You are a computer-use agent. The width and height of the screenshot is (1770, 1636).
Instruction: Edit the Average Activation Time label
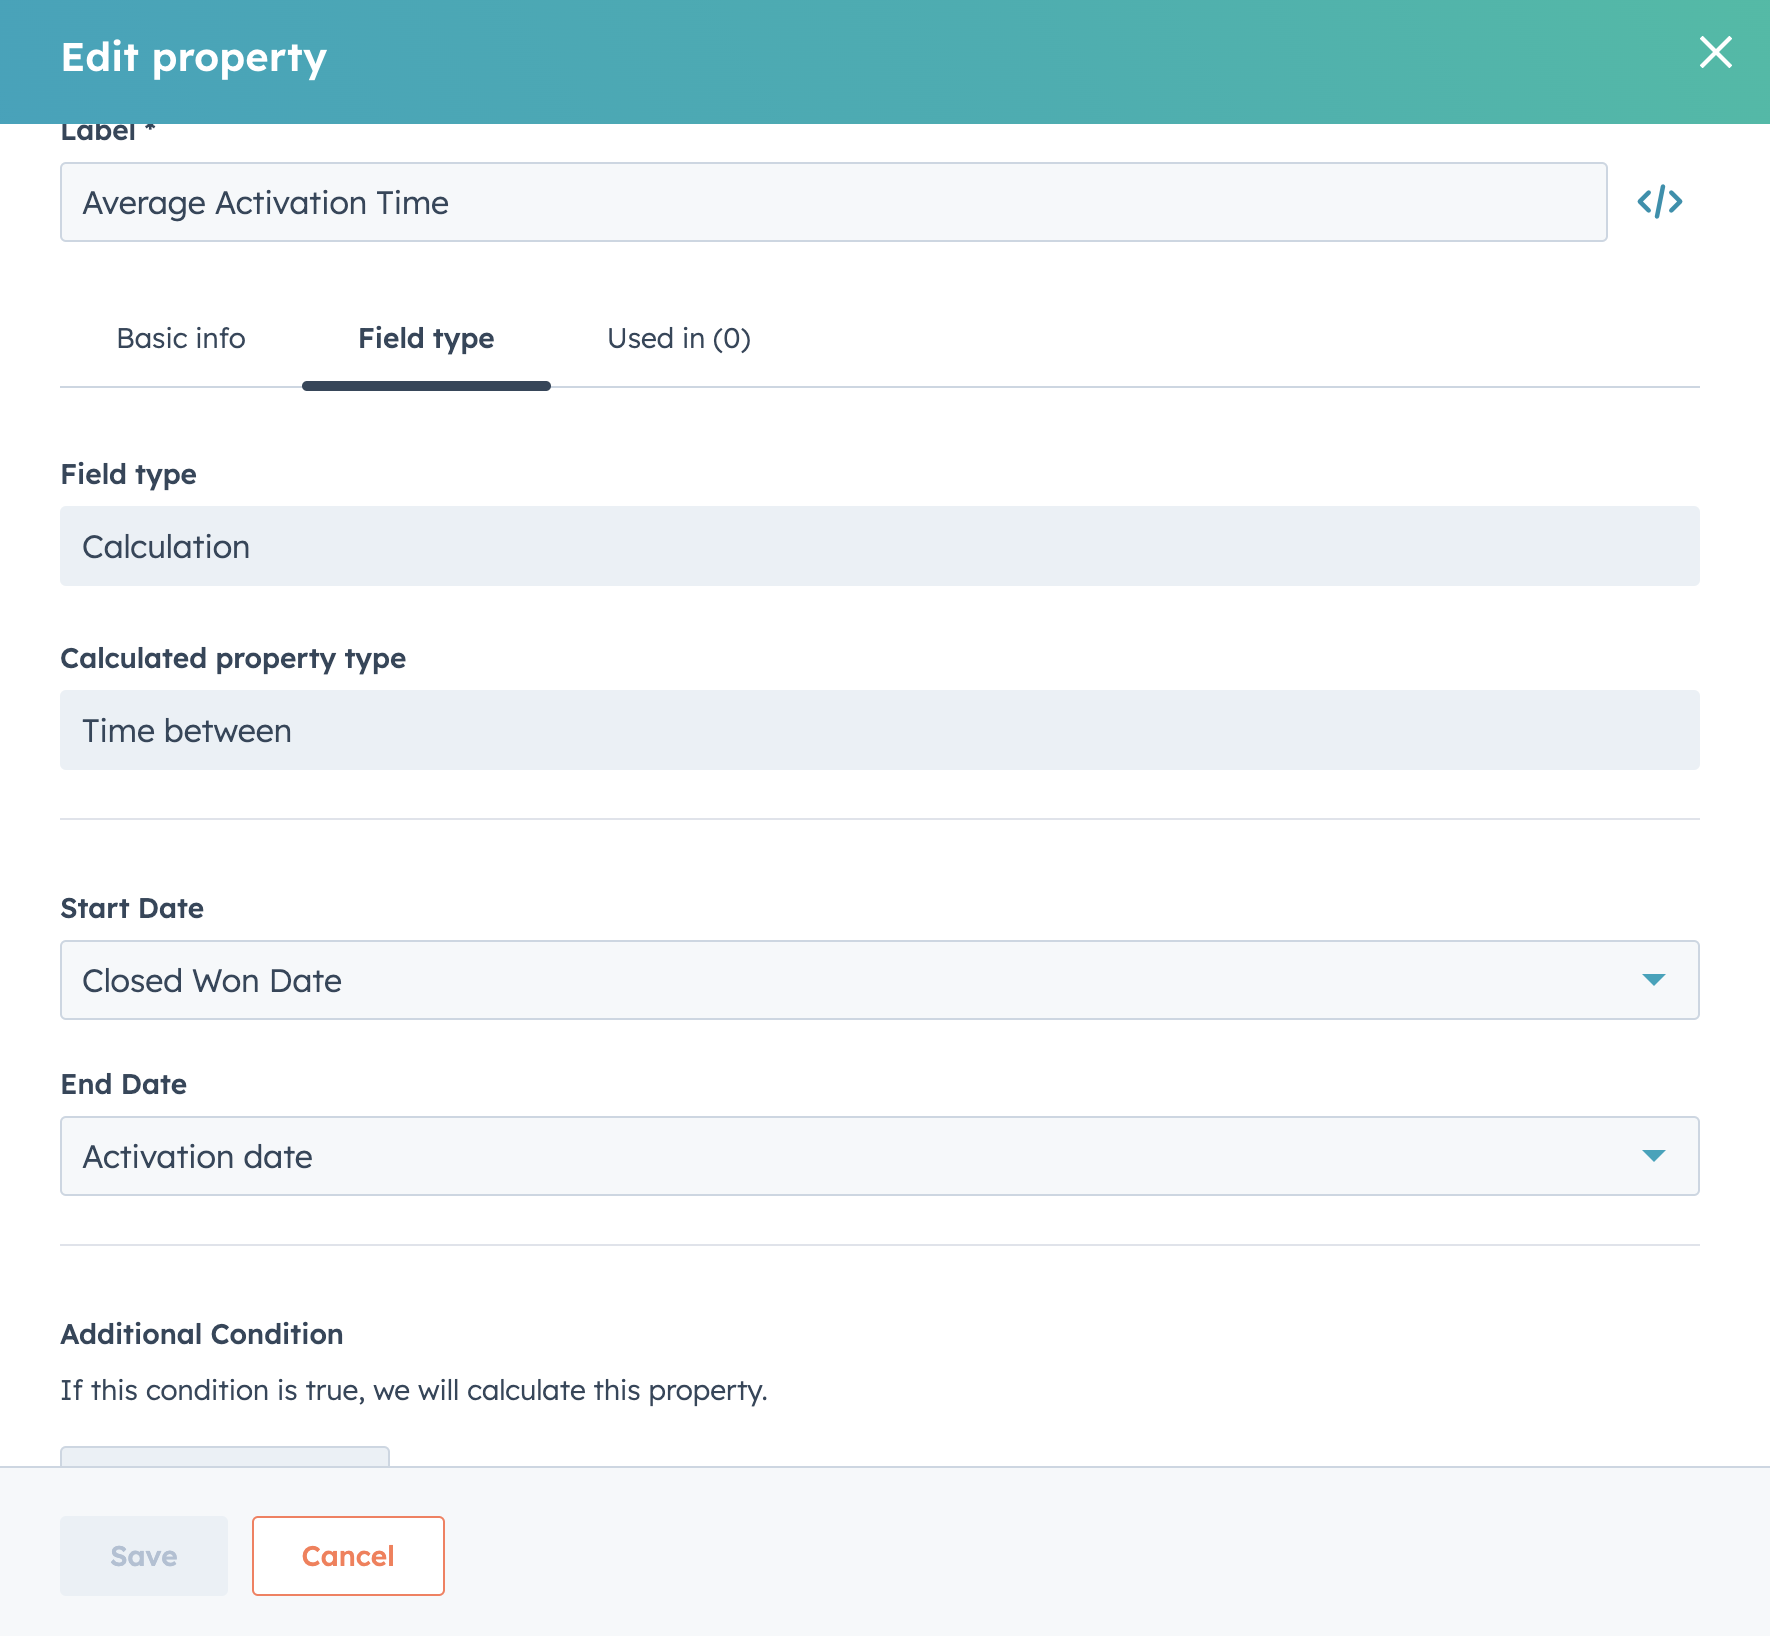click(834, 202)
